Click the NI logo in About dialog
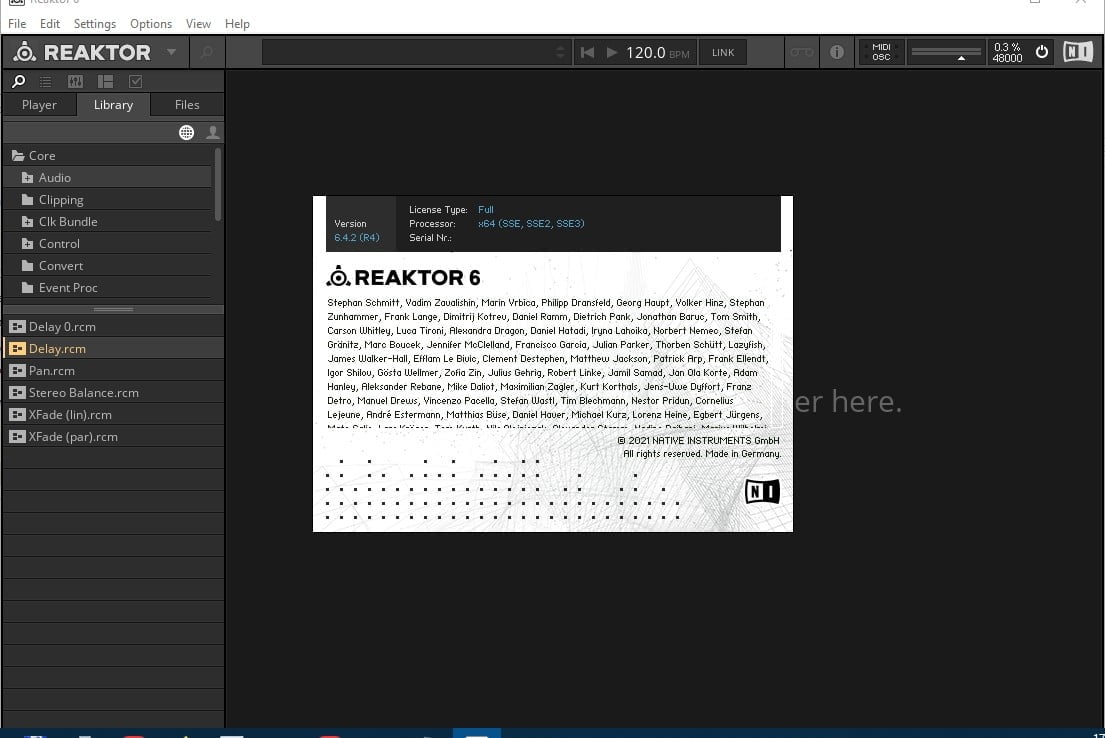This screenshot has height=738, width=1105. (x=762, y=491)
